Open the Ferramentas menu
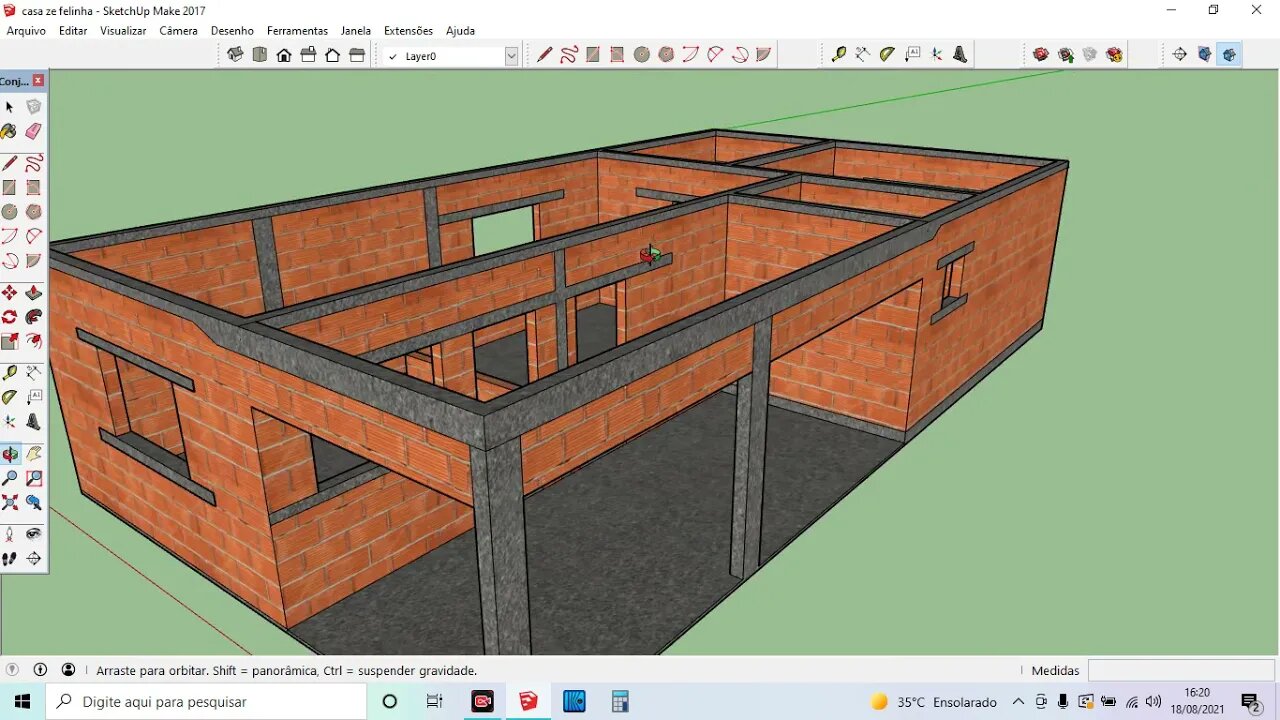1280x720 pixels. [x=297, y=31]
